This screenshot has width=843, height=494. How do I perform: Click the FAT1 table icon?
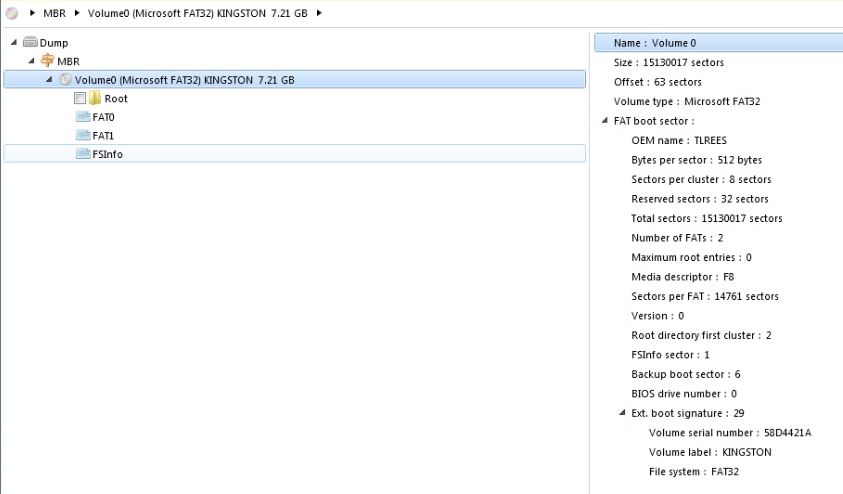pos(83,135)
